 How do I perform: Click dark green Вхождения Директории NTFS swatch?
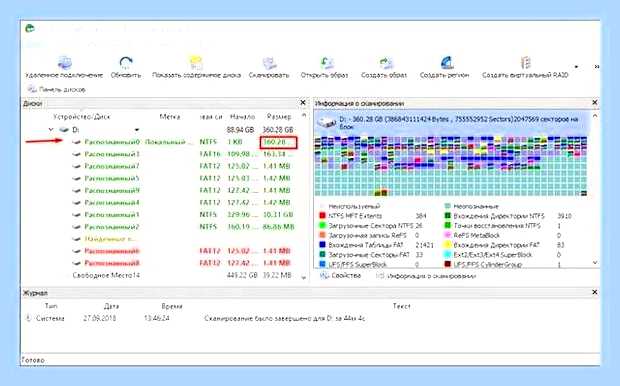(447, 216)
